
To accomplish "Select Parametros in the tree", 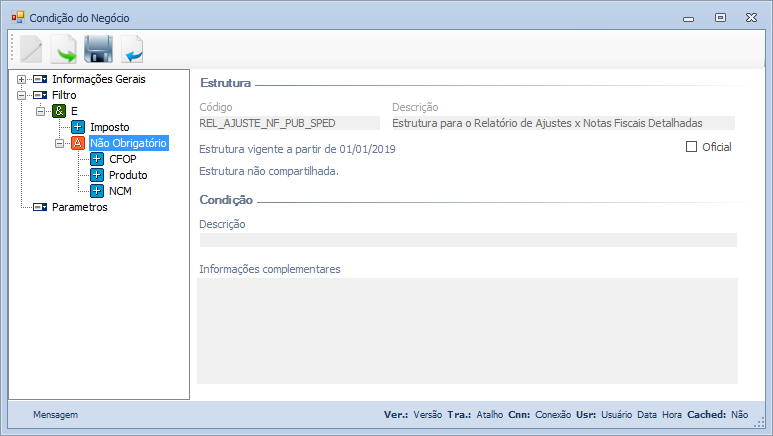I will pos(80,207).
